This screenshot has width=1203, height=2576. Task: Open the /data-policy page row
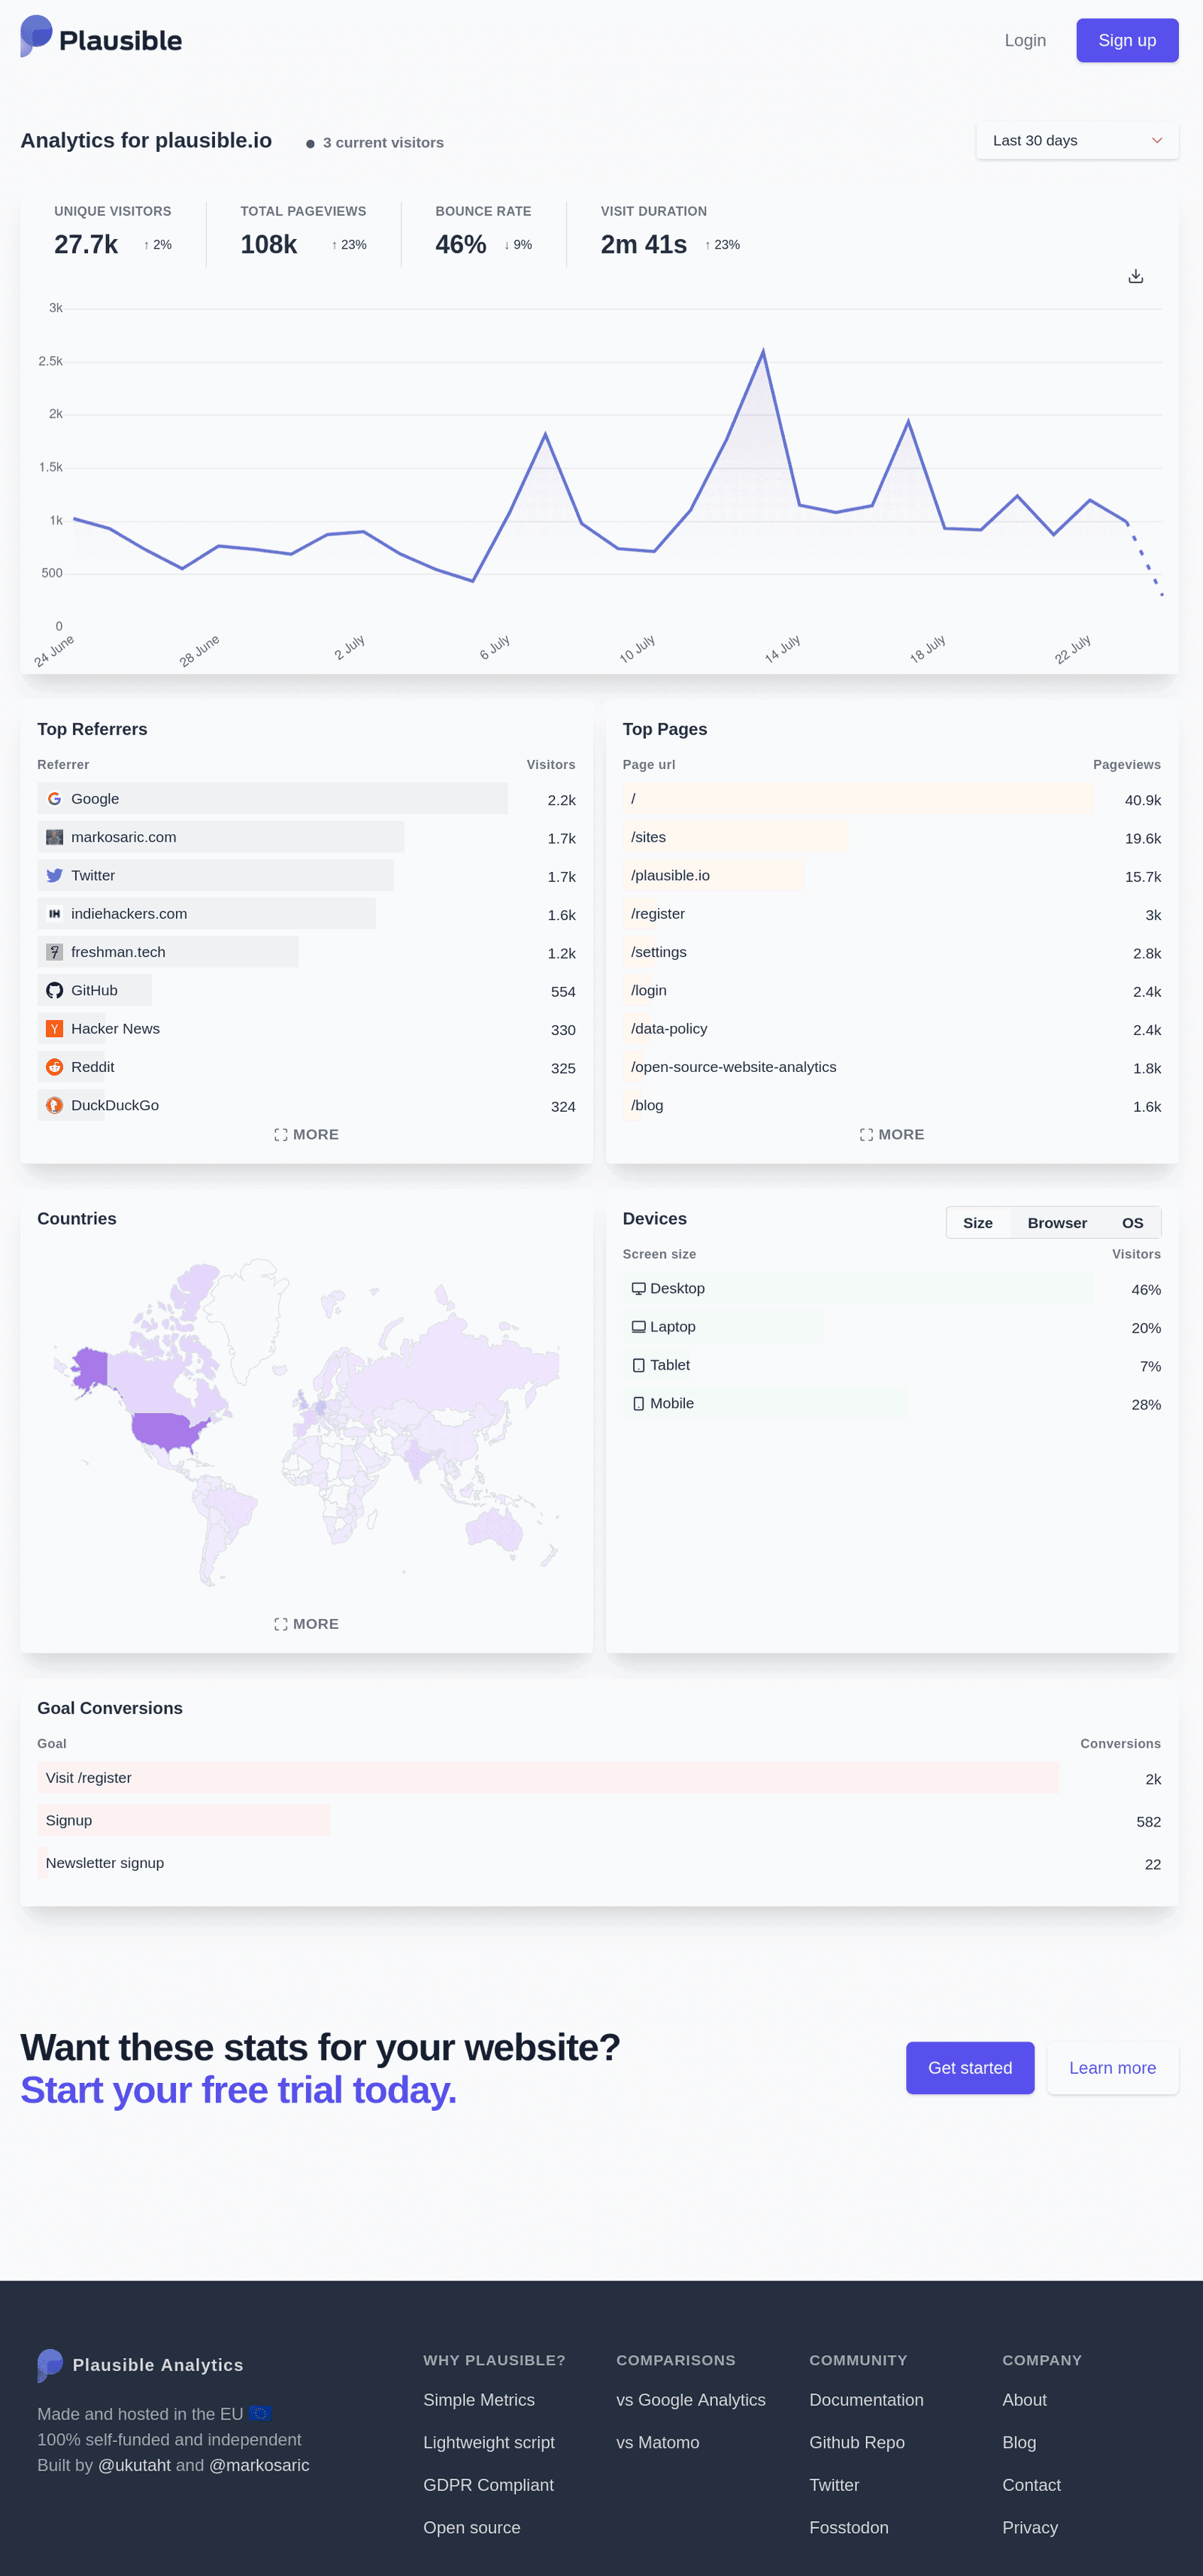891,1028
